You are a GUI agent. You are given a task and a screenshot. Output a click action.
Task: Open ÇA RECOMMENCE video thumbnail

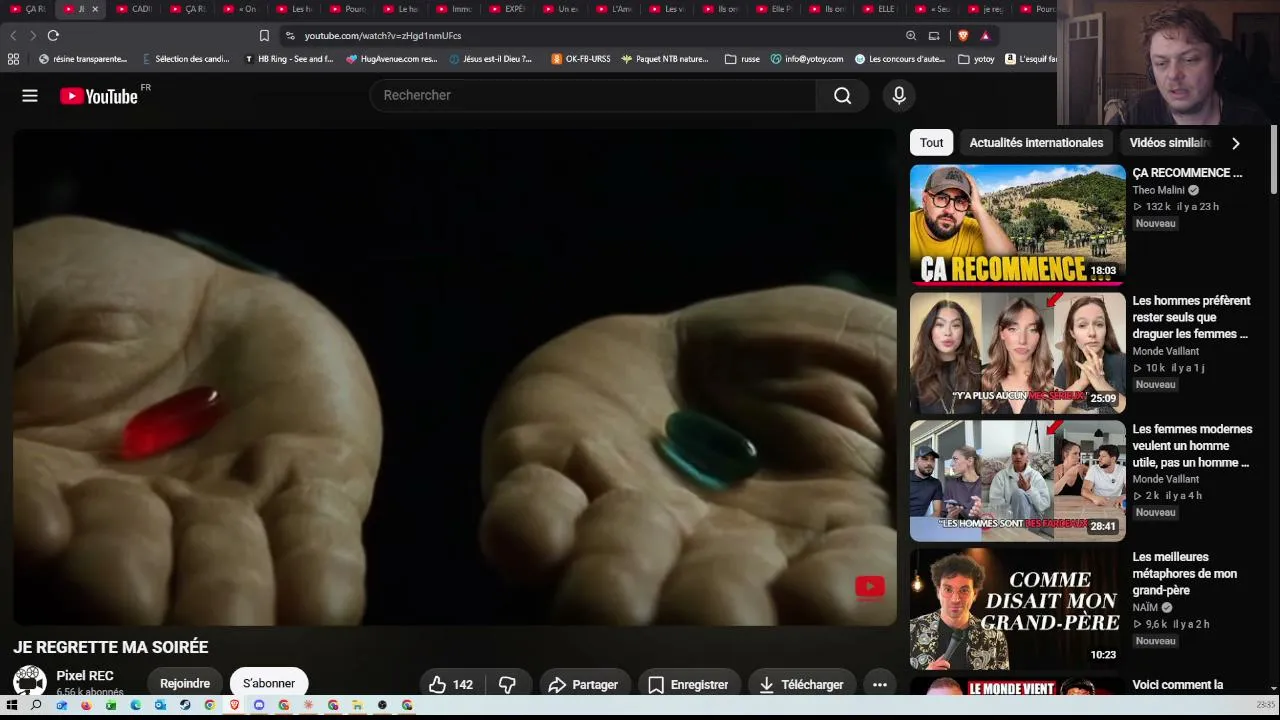(1018, 225)
